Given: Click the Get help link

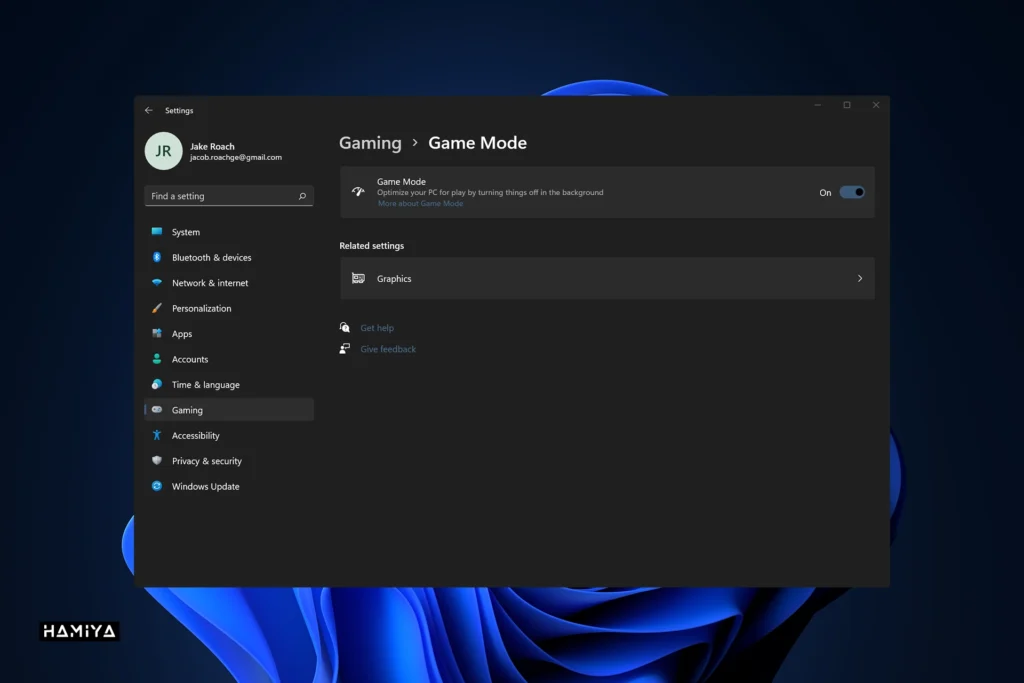Looking at the screenshot, I should coord(377,328).
